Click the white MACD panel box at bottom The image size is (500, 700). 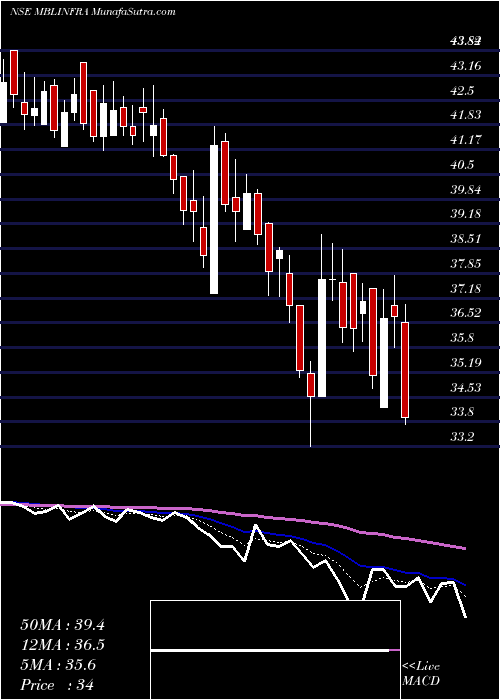coord(275,650)
